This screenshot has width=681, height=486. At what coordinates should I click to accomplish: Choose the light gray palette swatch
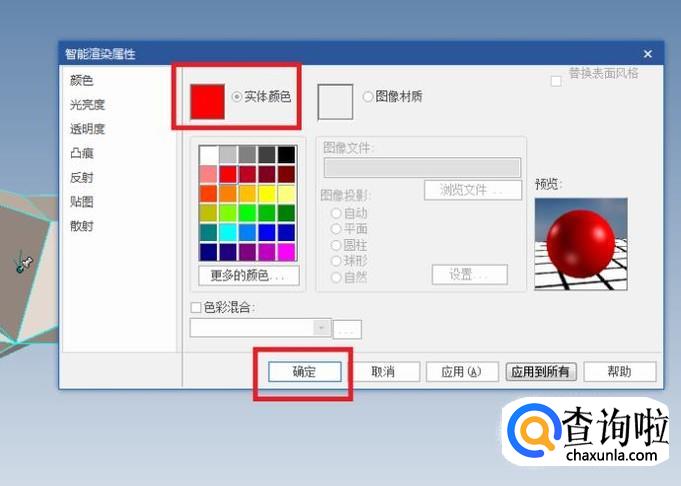tap(228, 155)
